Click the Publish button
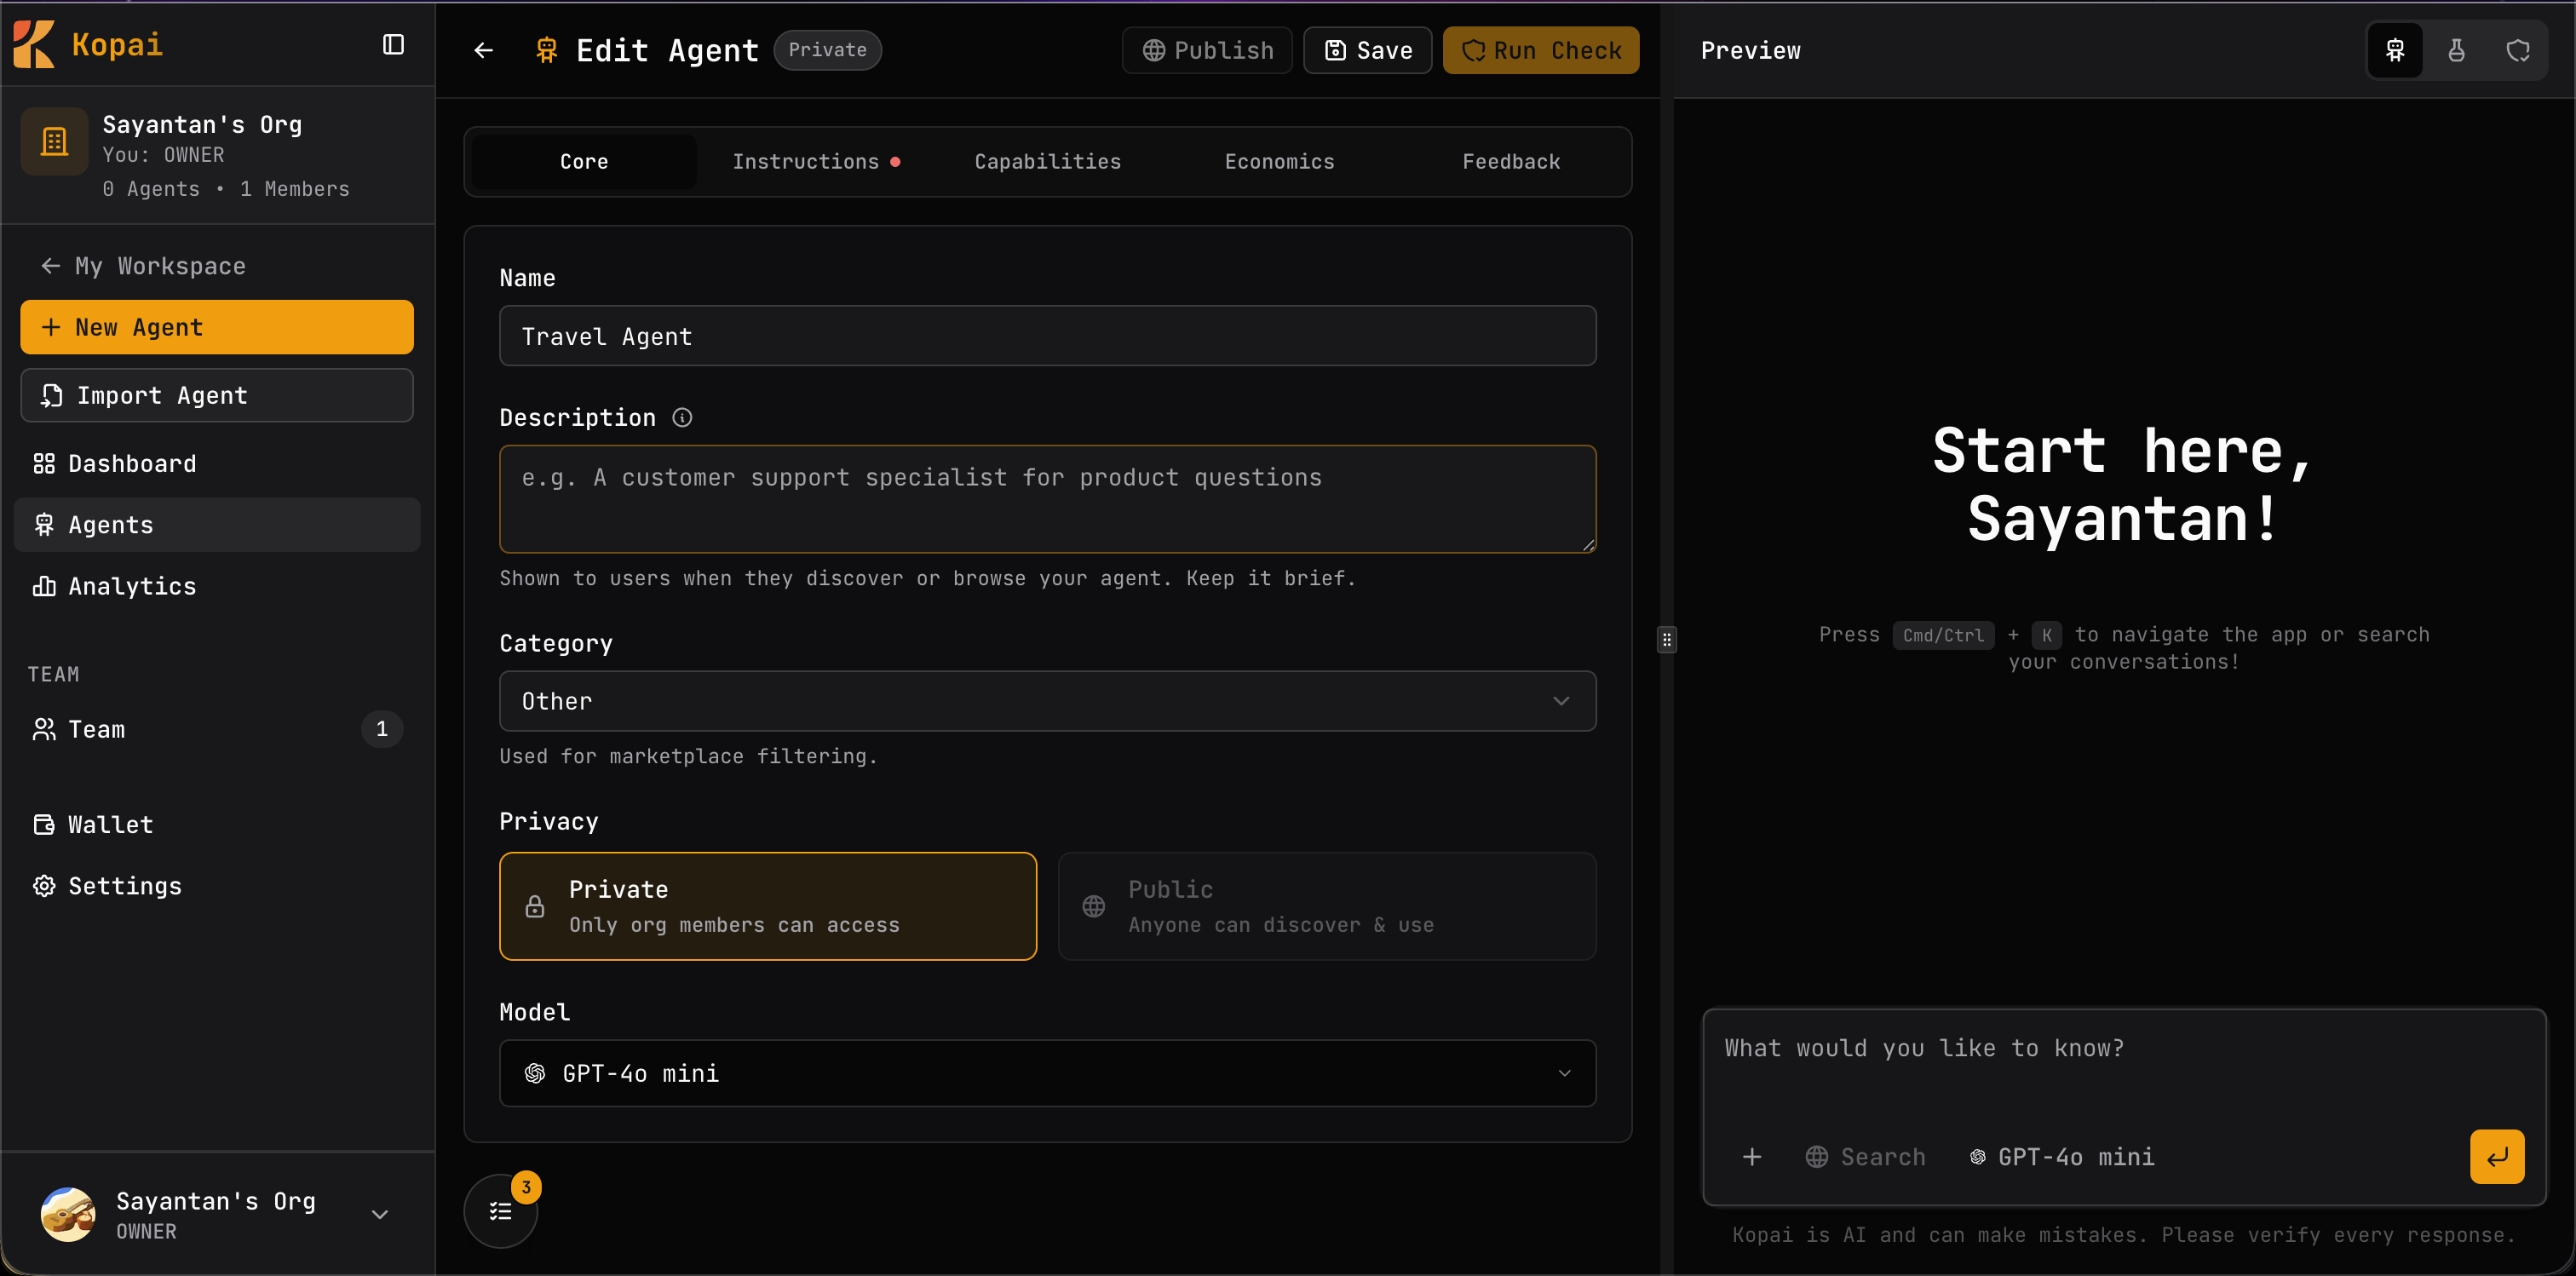 coord(1207,50)
